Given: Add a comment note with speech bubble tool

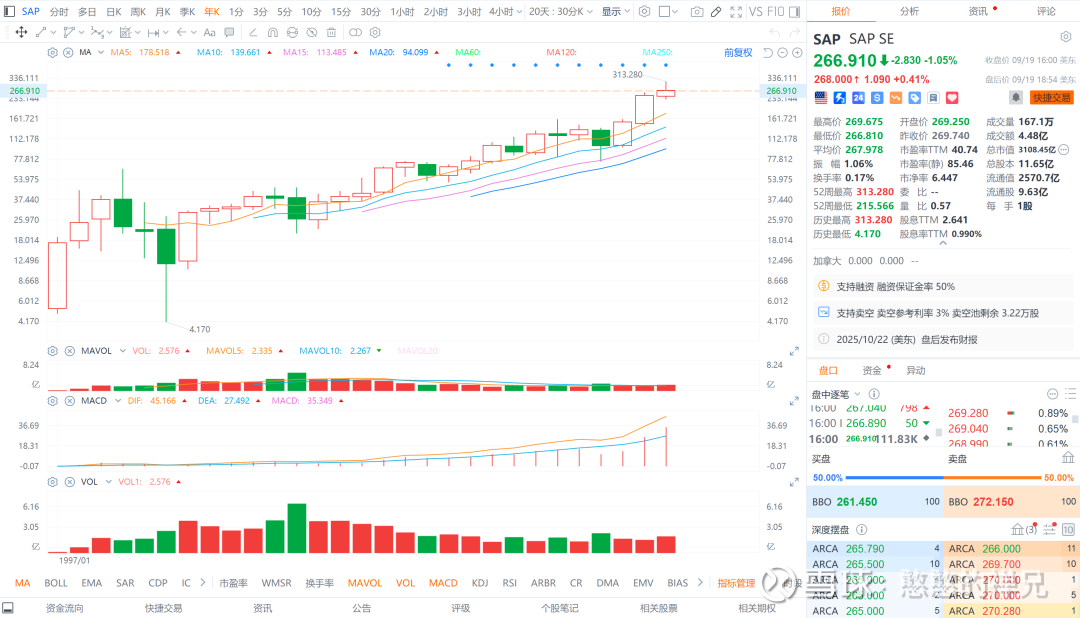Looking at the screenshot, I should 229,32.
